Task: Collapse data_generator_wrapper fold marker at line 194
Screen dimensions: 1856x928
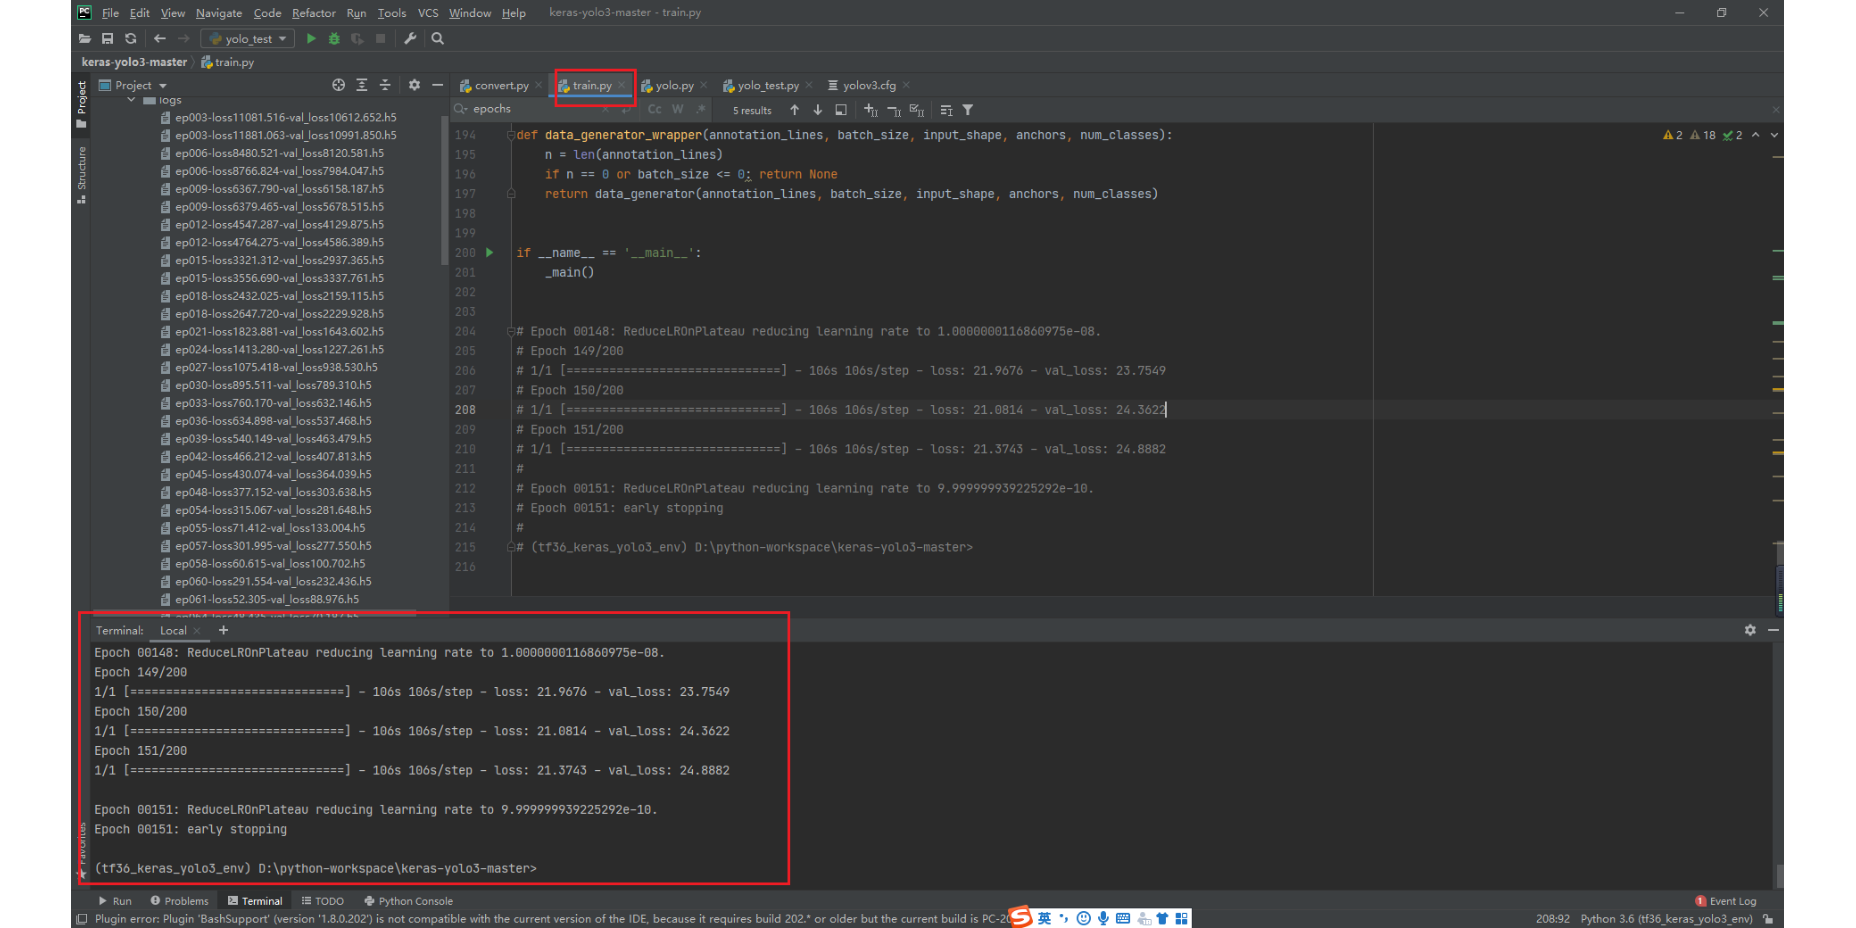Action: [511, 135]
